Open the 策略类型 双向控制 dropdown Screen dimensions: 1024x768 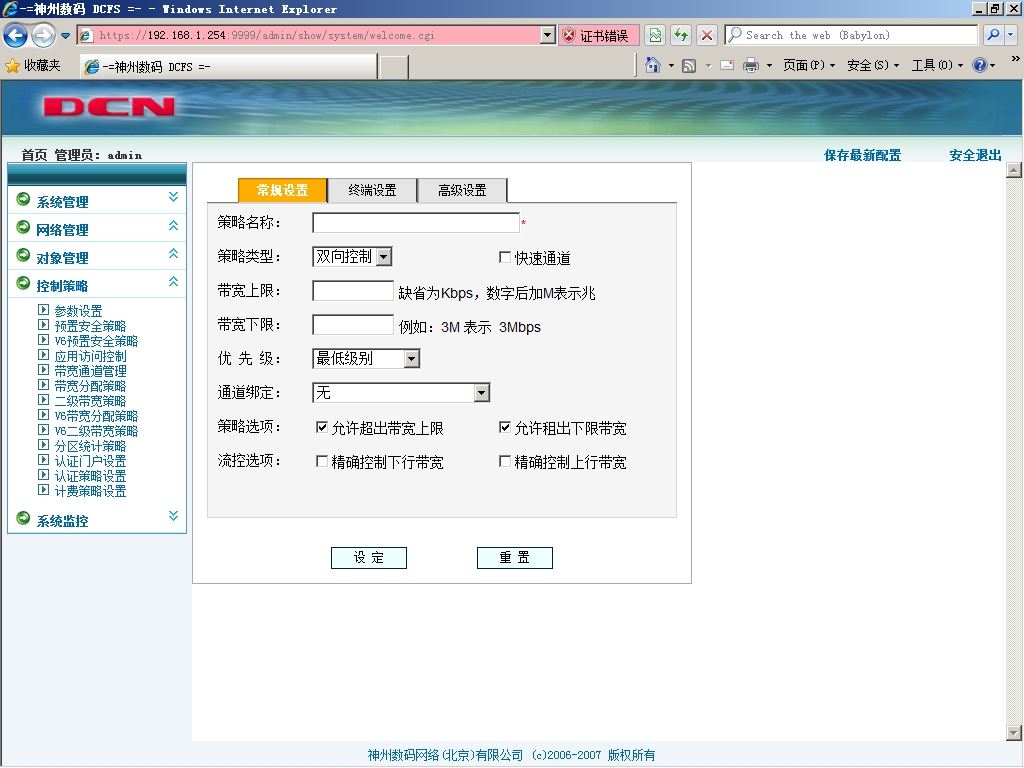click(x=352, y=257)
